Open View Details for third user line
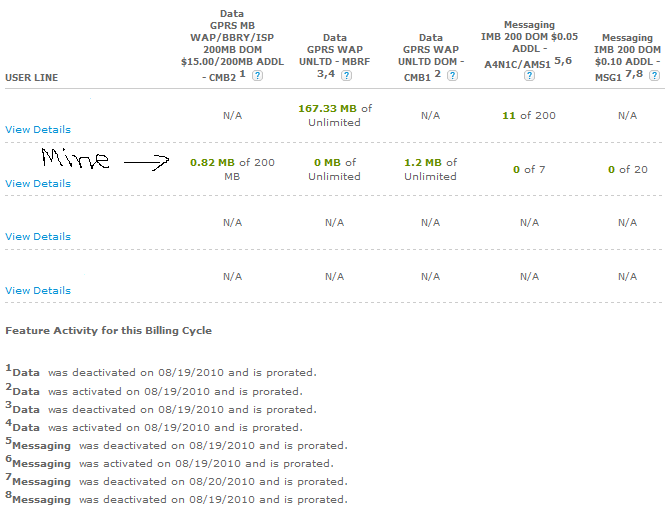 [x=38, y=236]
